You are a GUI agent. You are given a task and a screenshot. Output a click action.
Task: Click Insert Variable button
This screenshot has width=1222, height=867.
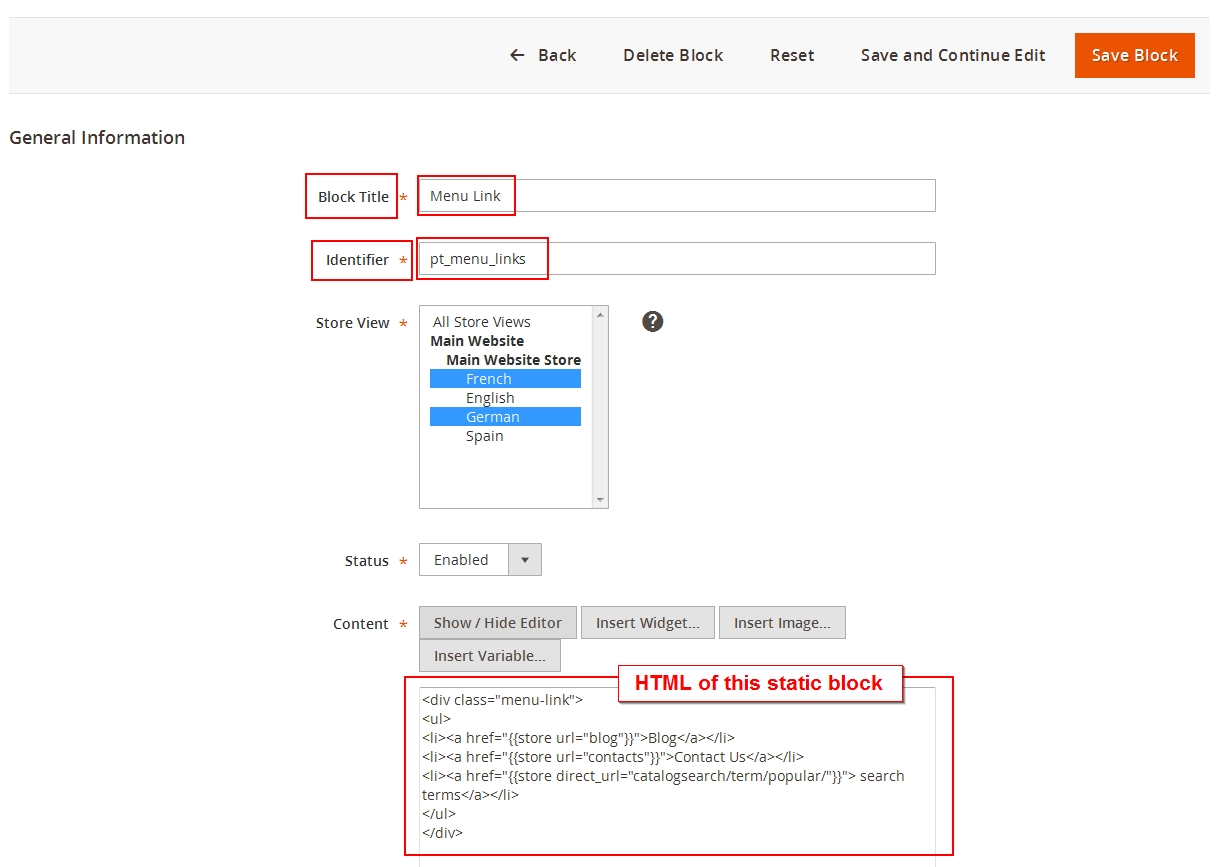tap(490, 656)
